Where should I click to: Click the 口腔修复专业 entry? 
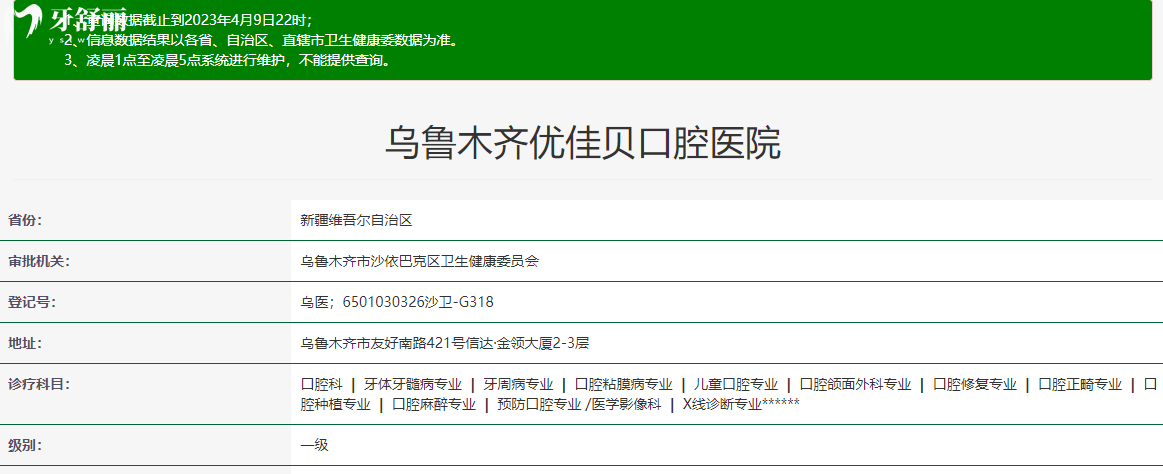click(x=975, y=384)
